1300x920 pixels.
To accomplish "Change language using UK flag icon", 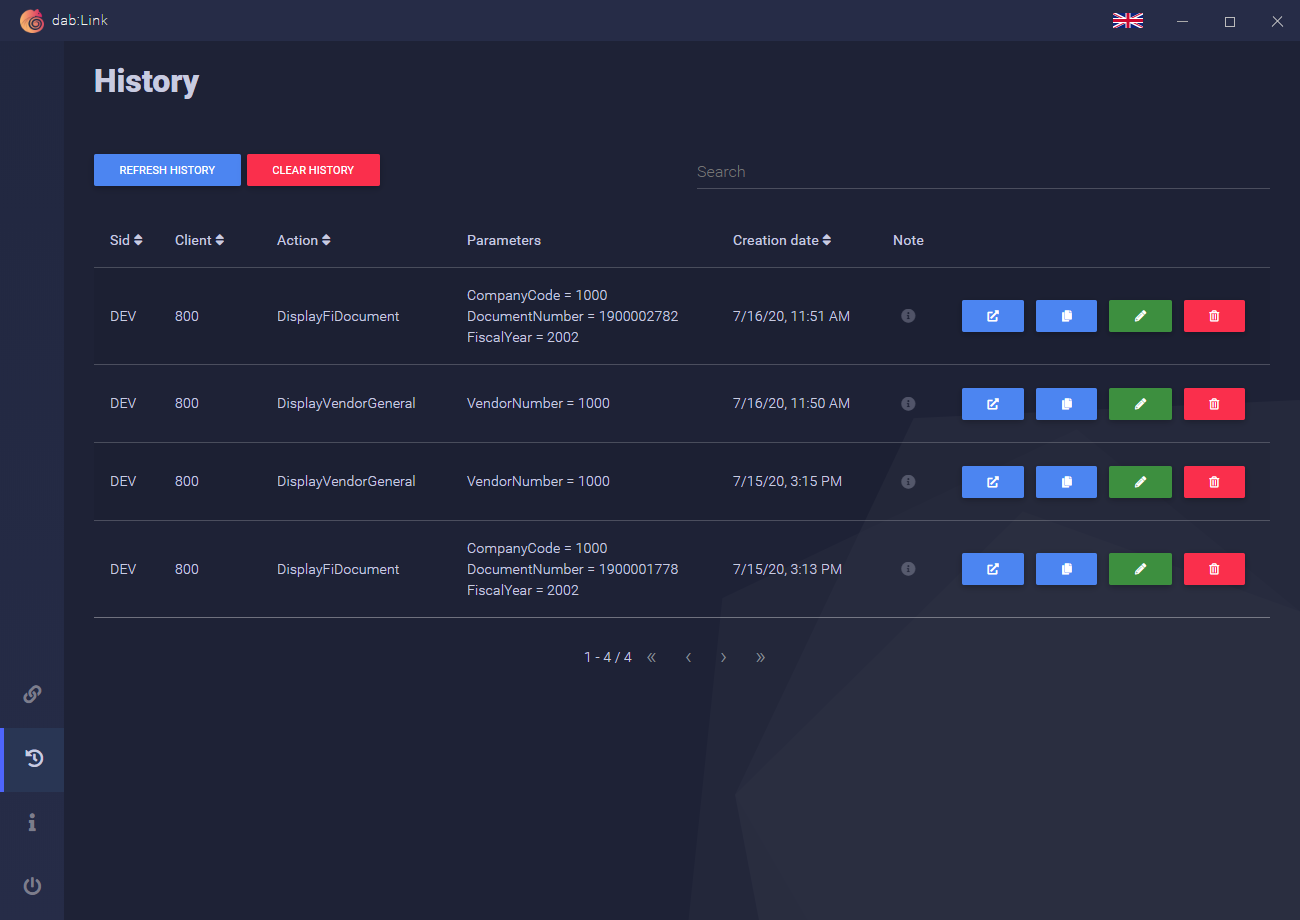I will [1127, 21].
